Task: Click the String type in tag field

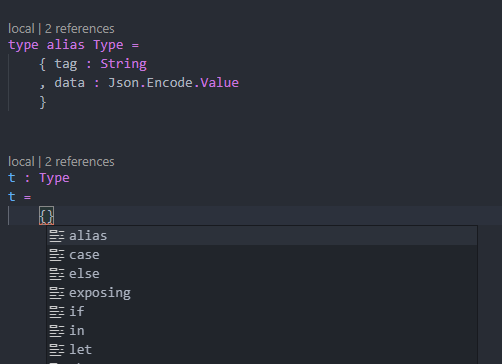Action: tap(124, 64)
